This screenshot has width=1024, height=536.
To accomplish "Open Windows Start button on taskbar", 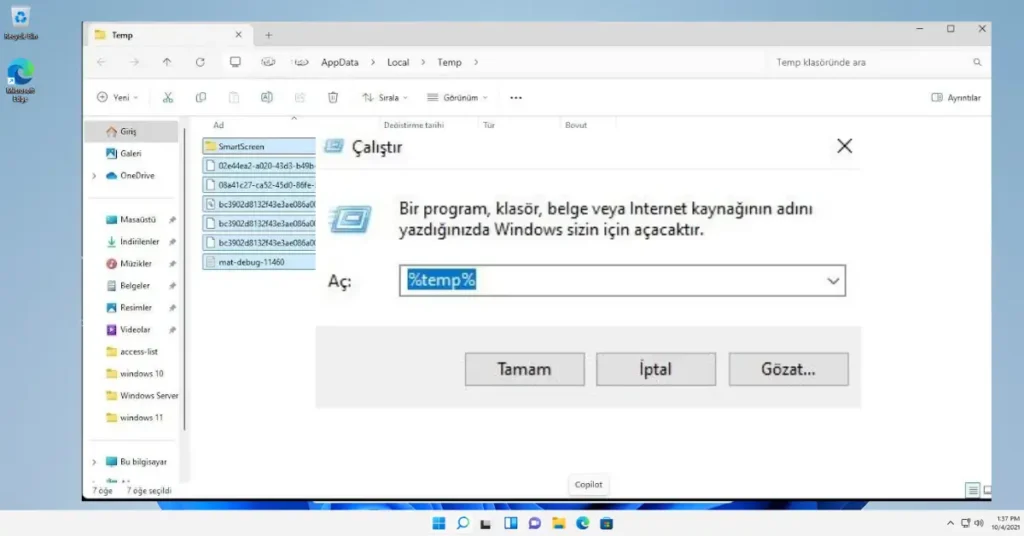I will coord(439,523).
